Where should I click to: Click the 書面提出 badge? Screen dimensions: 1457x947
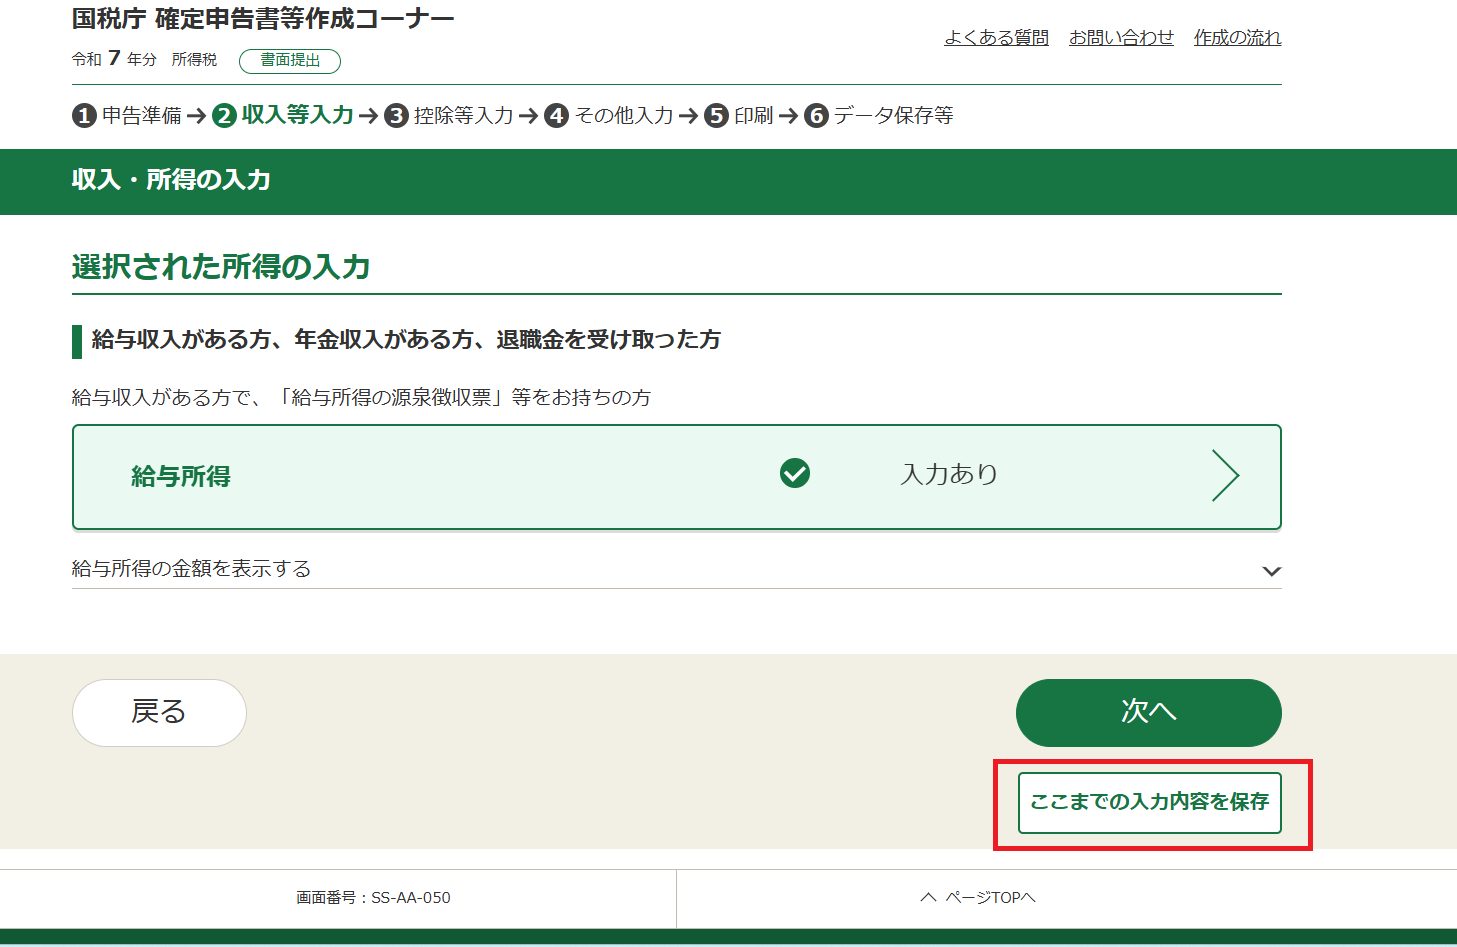click(x=290, y=61)
